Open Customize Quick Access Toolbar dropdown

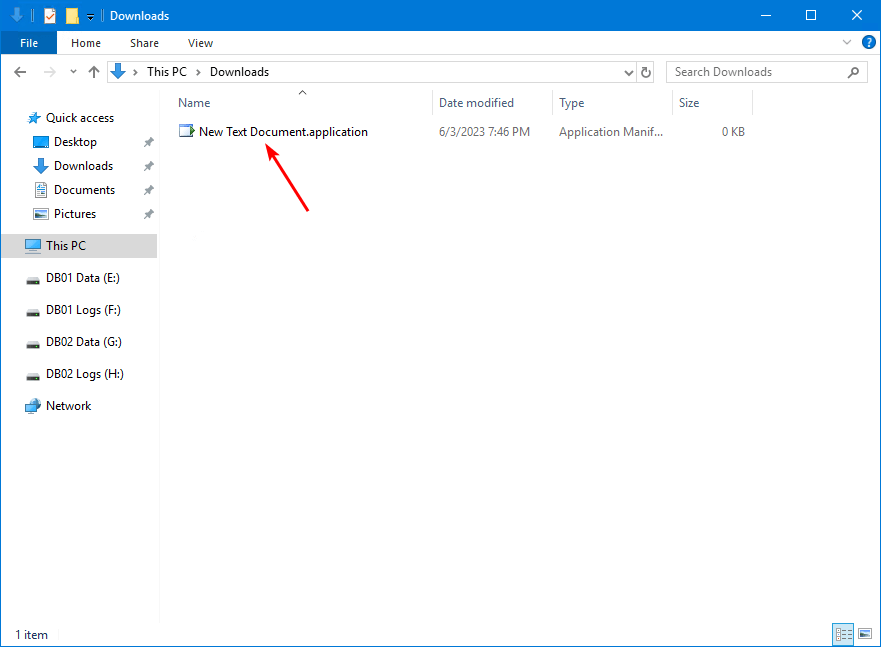(x=90, y=17)
